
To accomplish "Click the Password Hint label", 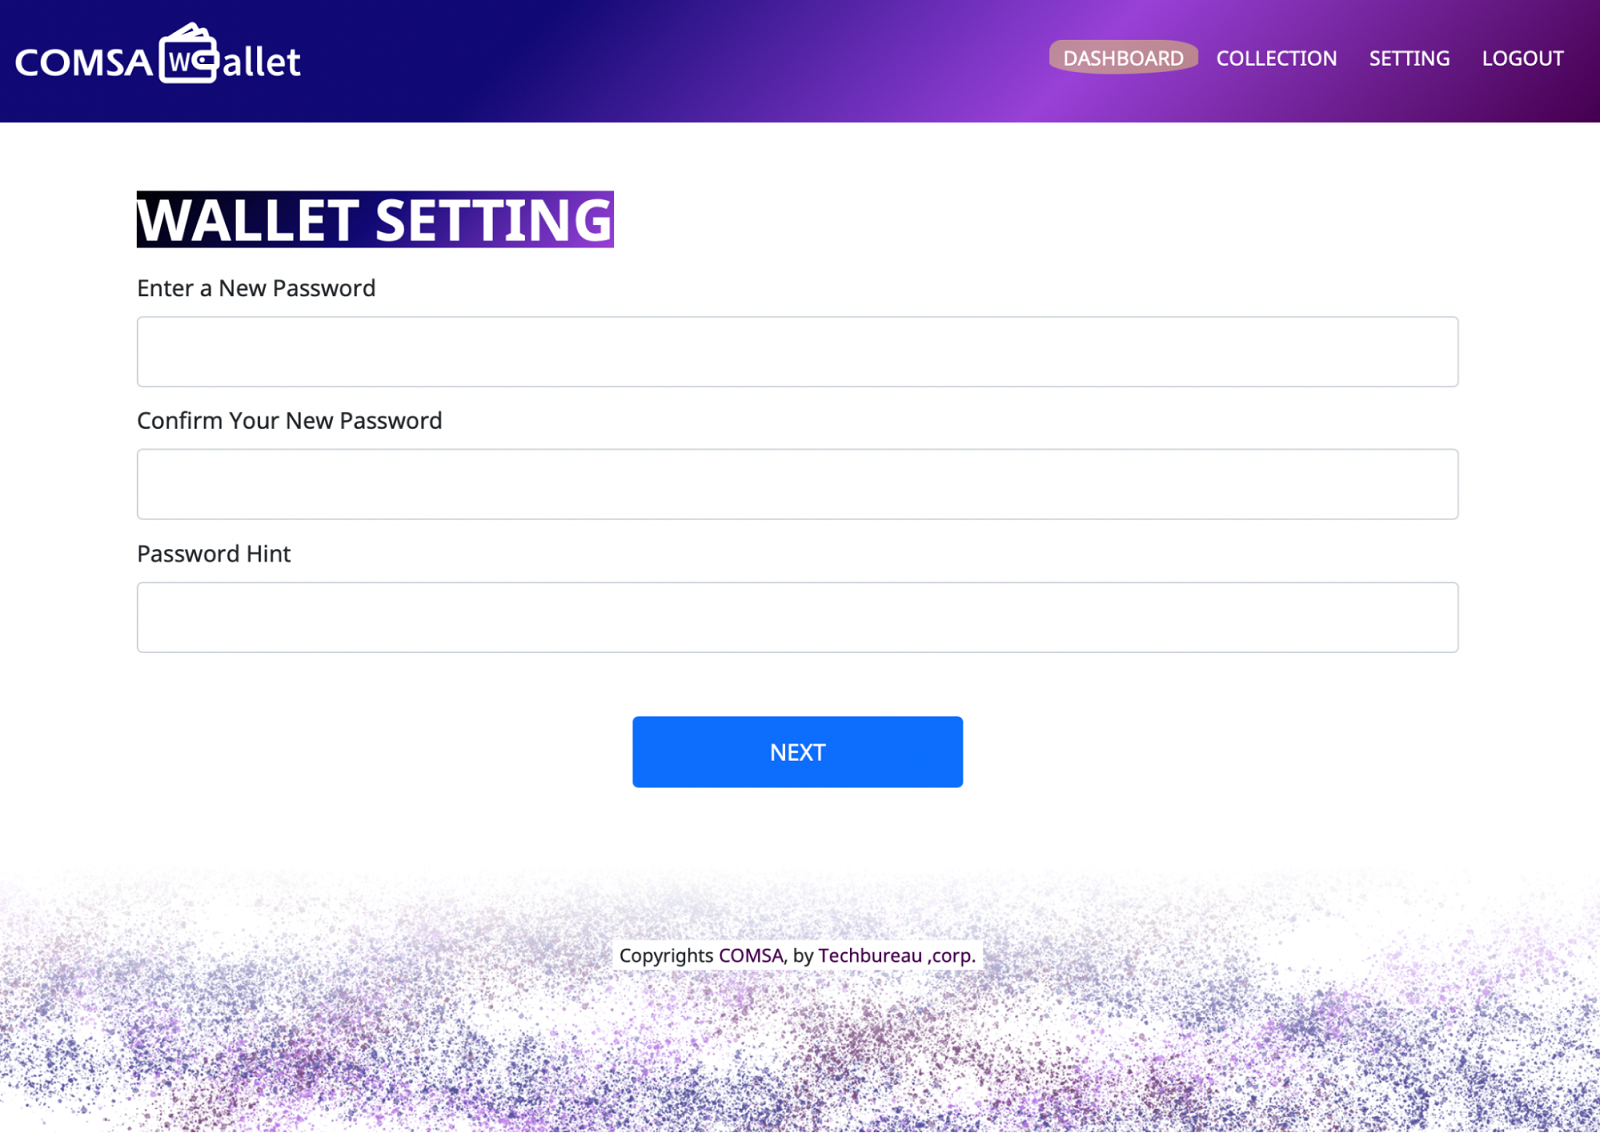I will tap(214, 553).
